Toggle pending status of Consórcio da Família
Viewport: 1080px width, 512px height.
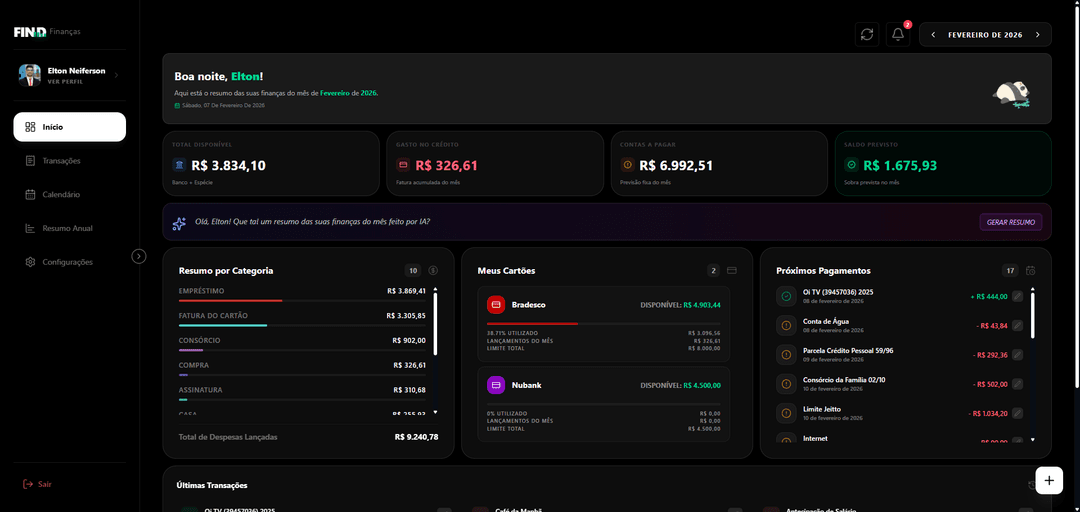786,384
